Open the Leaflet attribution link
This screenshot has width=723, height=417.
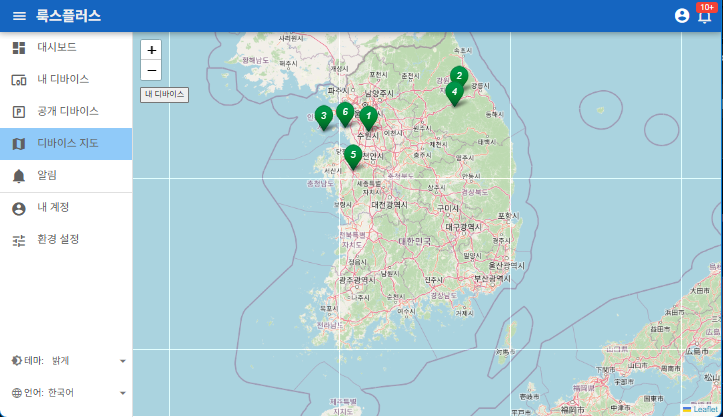pos(705,409)
